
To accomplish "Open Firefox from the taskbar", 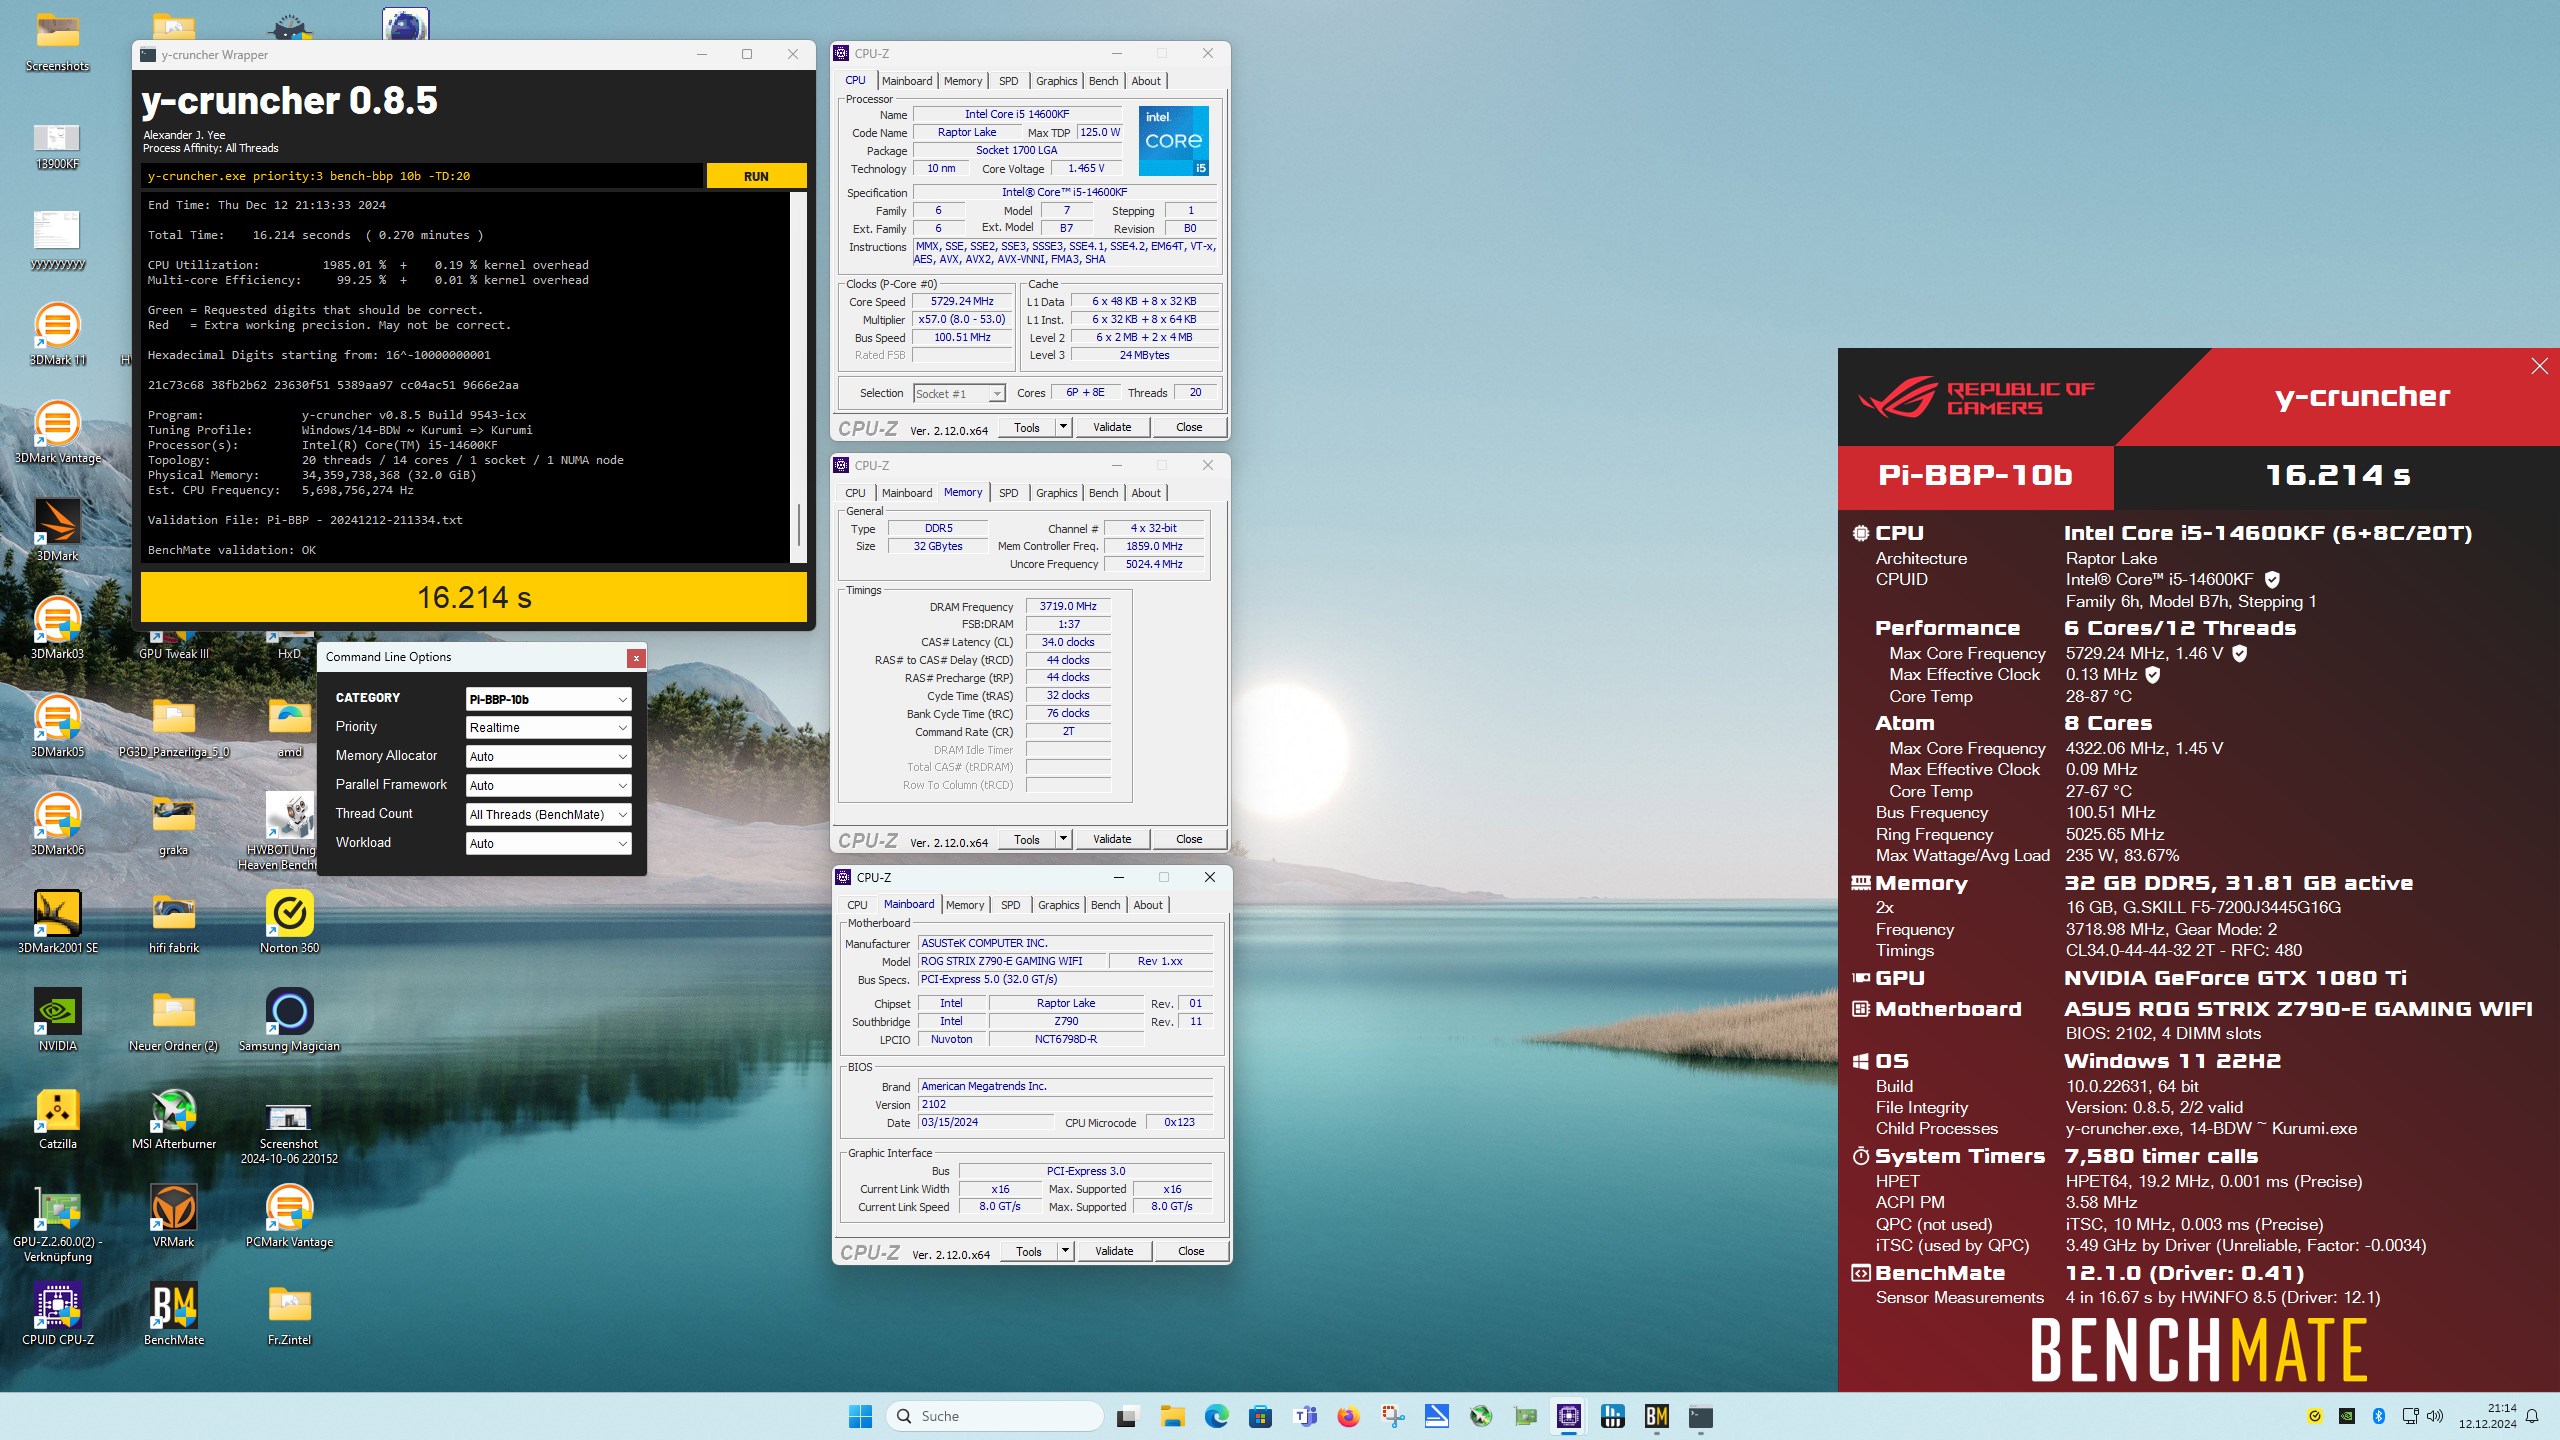I will tap(1349, 1416).
